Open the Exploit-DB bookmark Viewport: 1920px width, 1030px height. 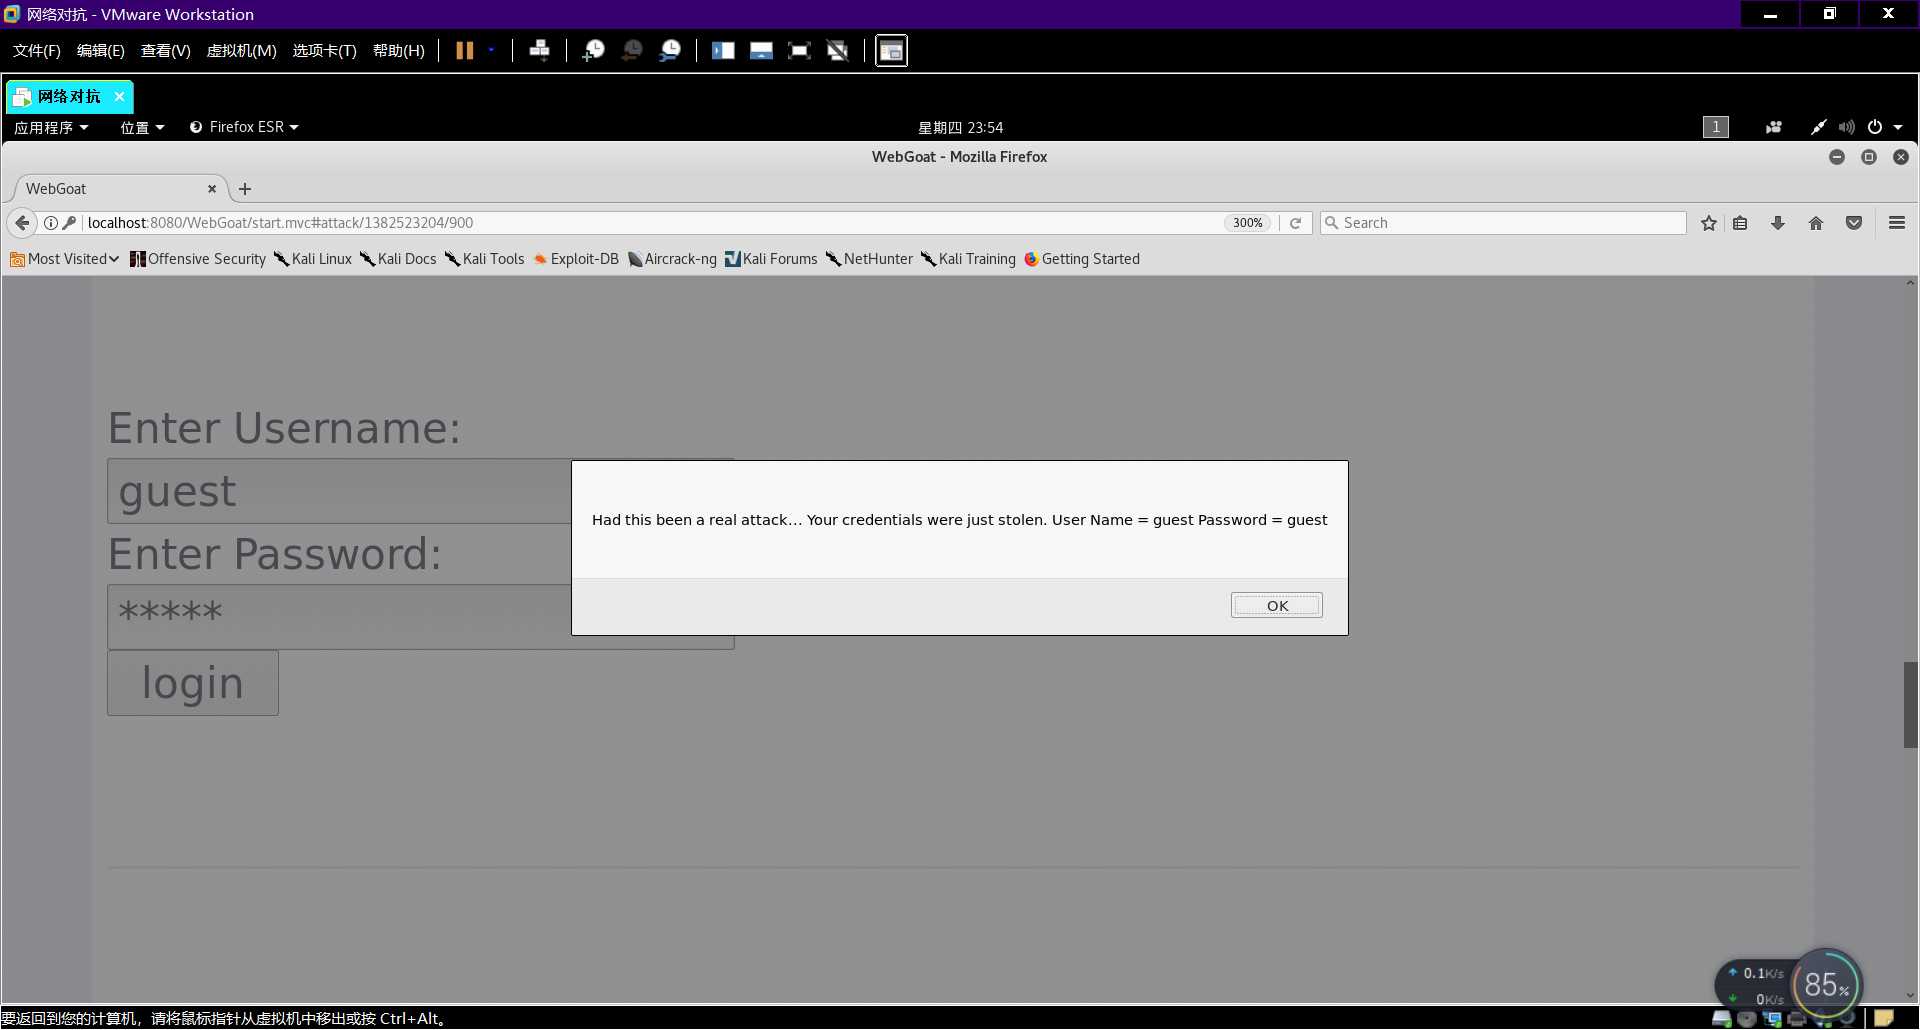[x=576, y=259]
